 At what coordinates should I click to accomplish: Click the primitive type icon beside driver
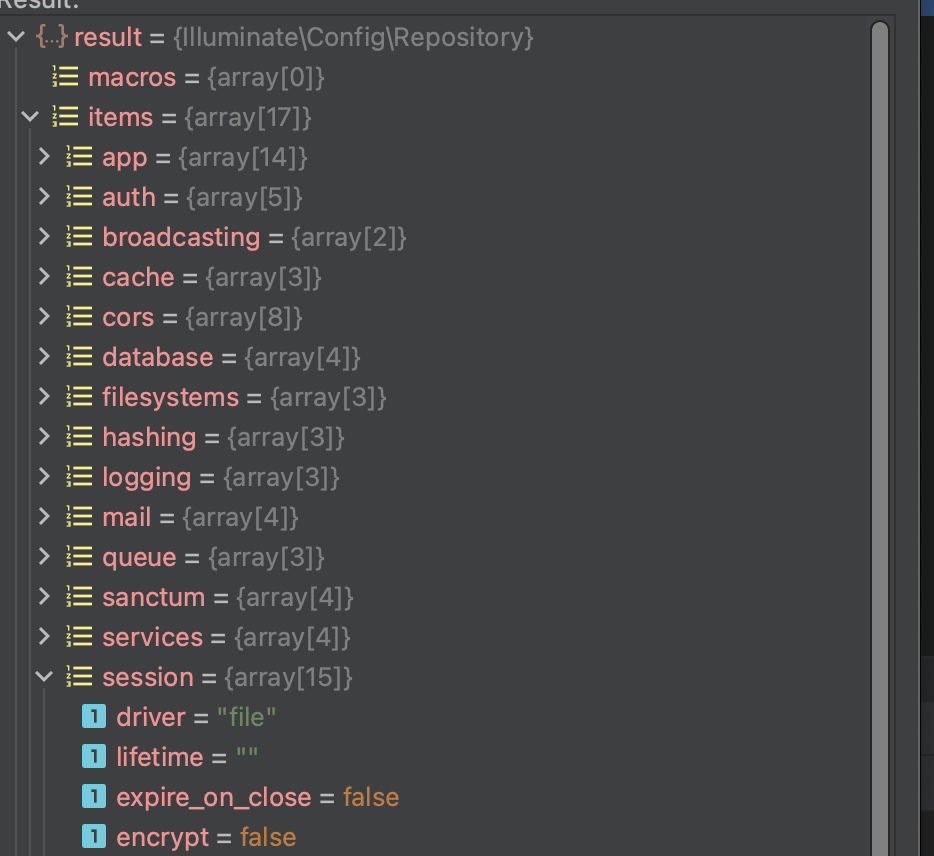[x=94, y=717]
